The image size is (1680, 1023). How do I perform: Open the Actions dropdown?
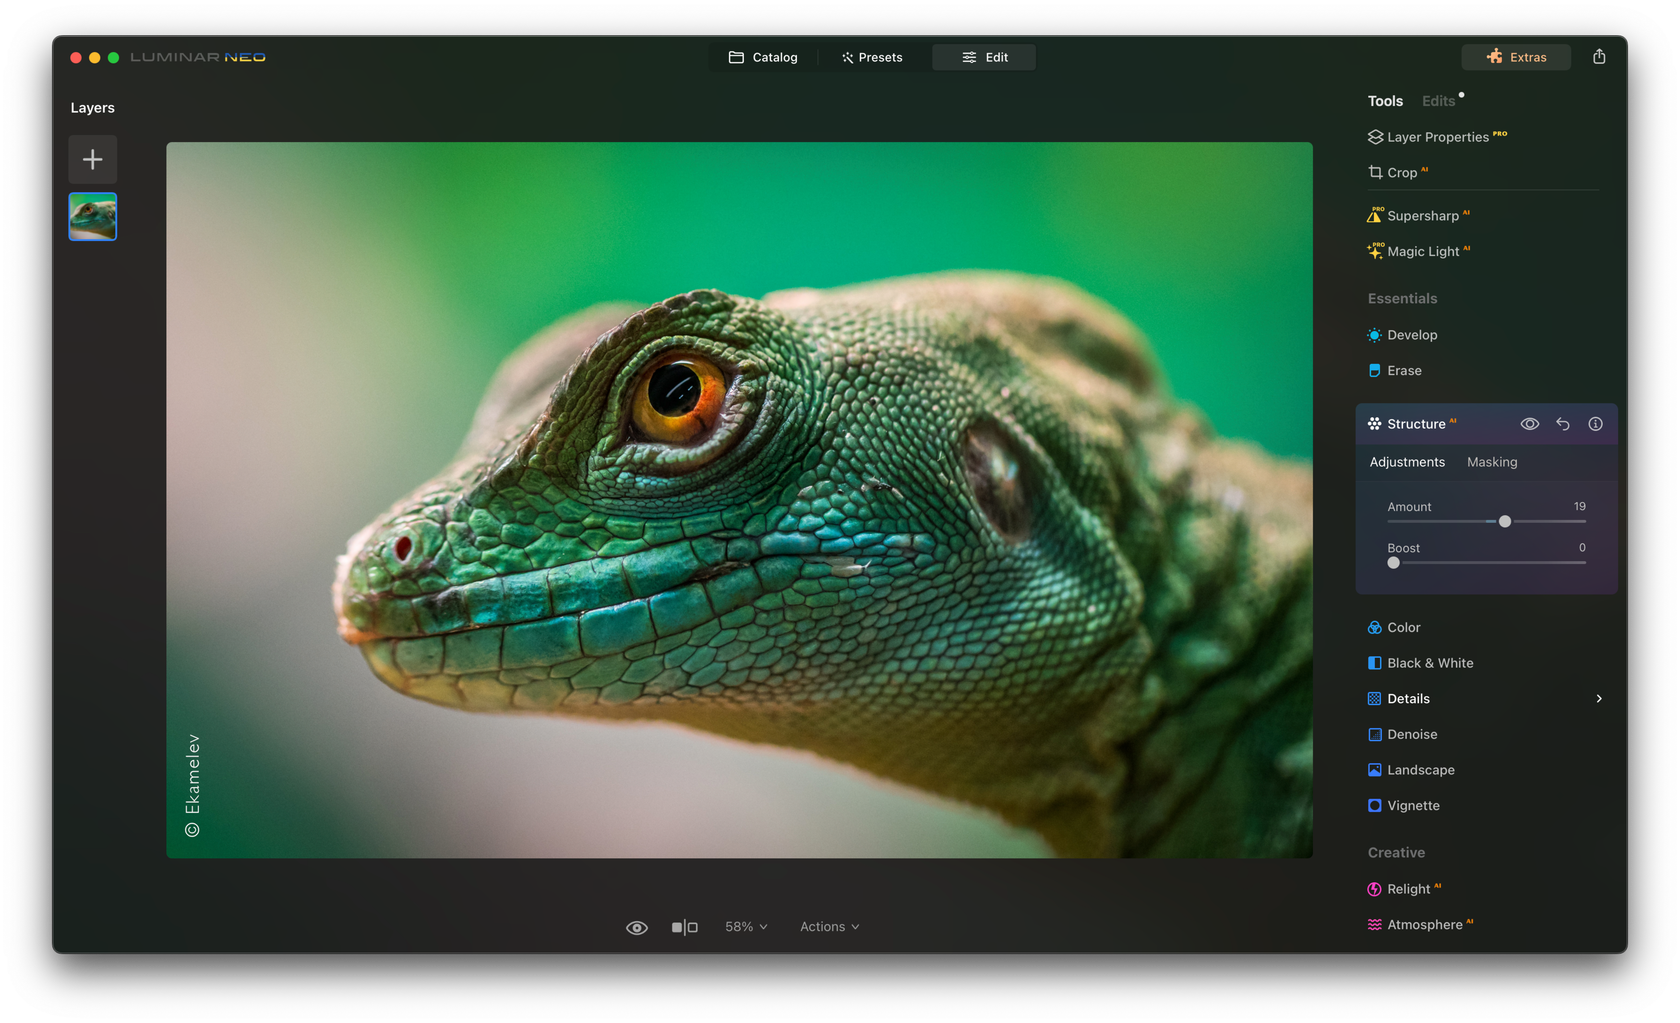(828, 927)
